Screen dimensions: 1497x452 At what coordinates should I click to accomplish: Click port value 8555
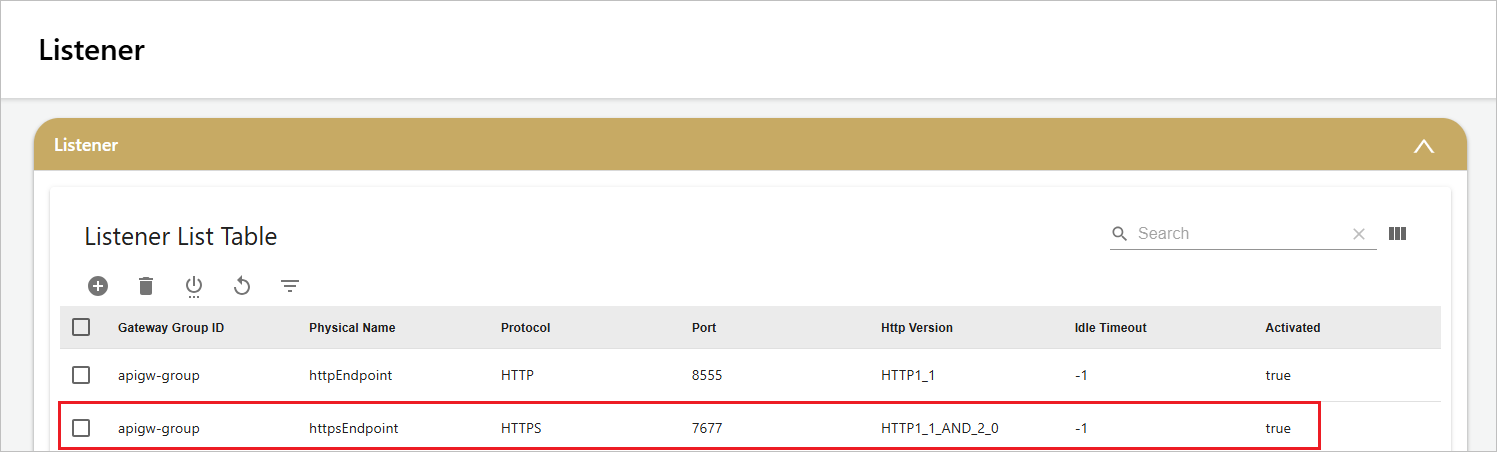(707, 376)
